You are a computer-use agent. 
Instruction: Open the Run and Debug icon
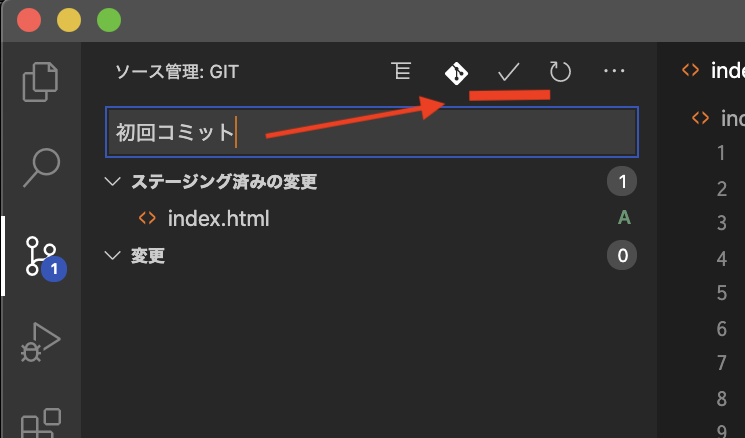tap(40, 342)
